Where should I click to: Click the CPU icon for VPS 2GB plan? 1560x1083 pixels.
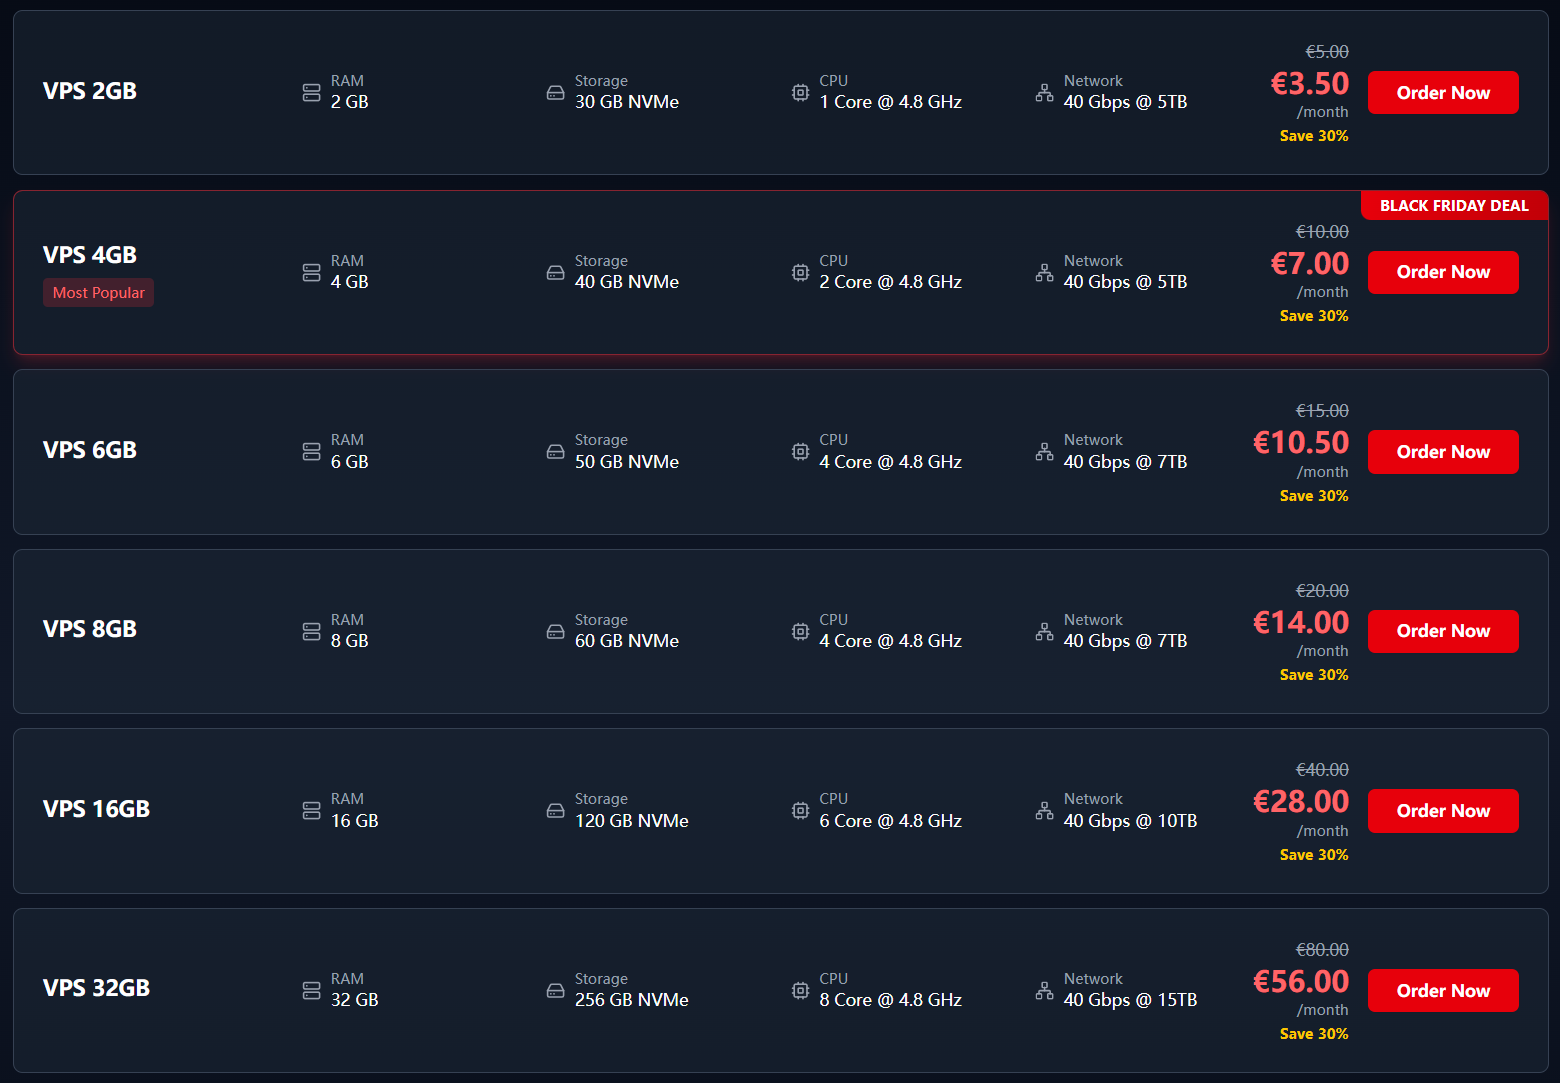(800, 92)
